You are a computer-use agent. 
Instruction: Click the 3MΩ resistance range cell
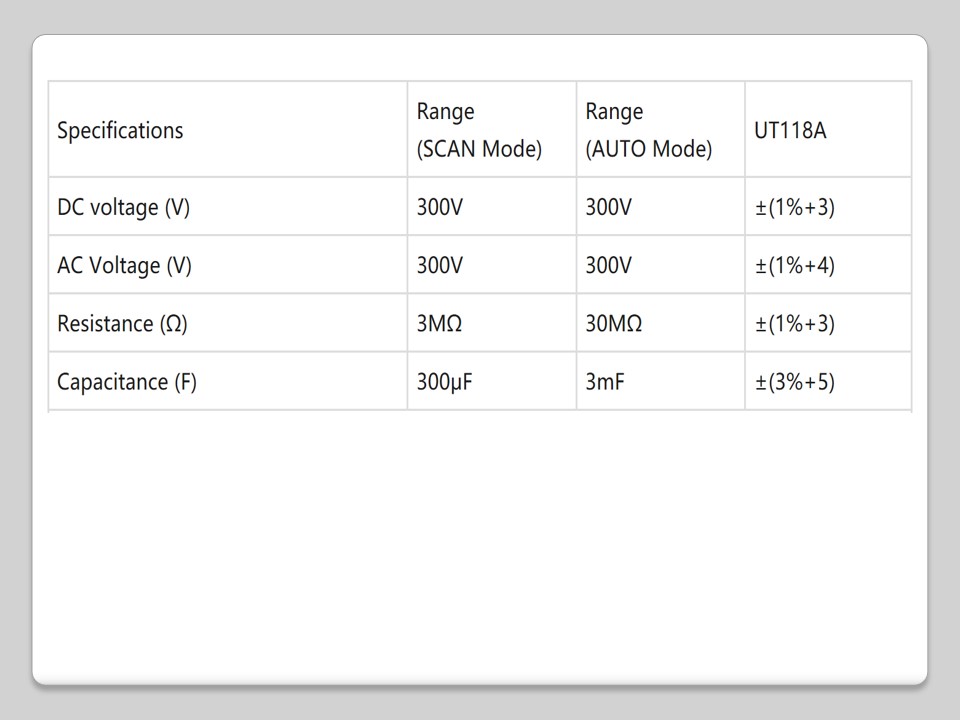pyautogui.click(x=439, y=323)
